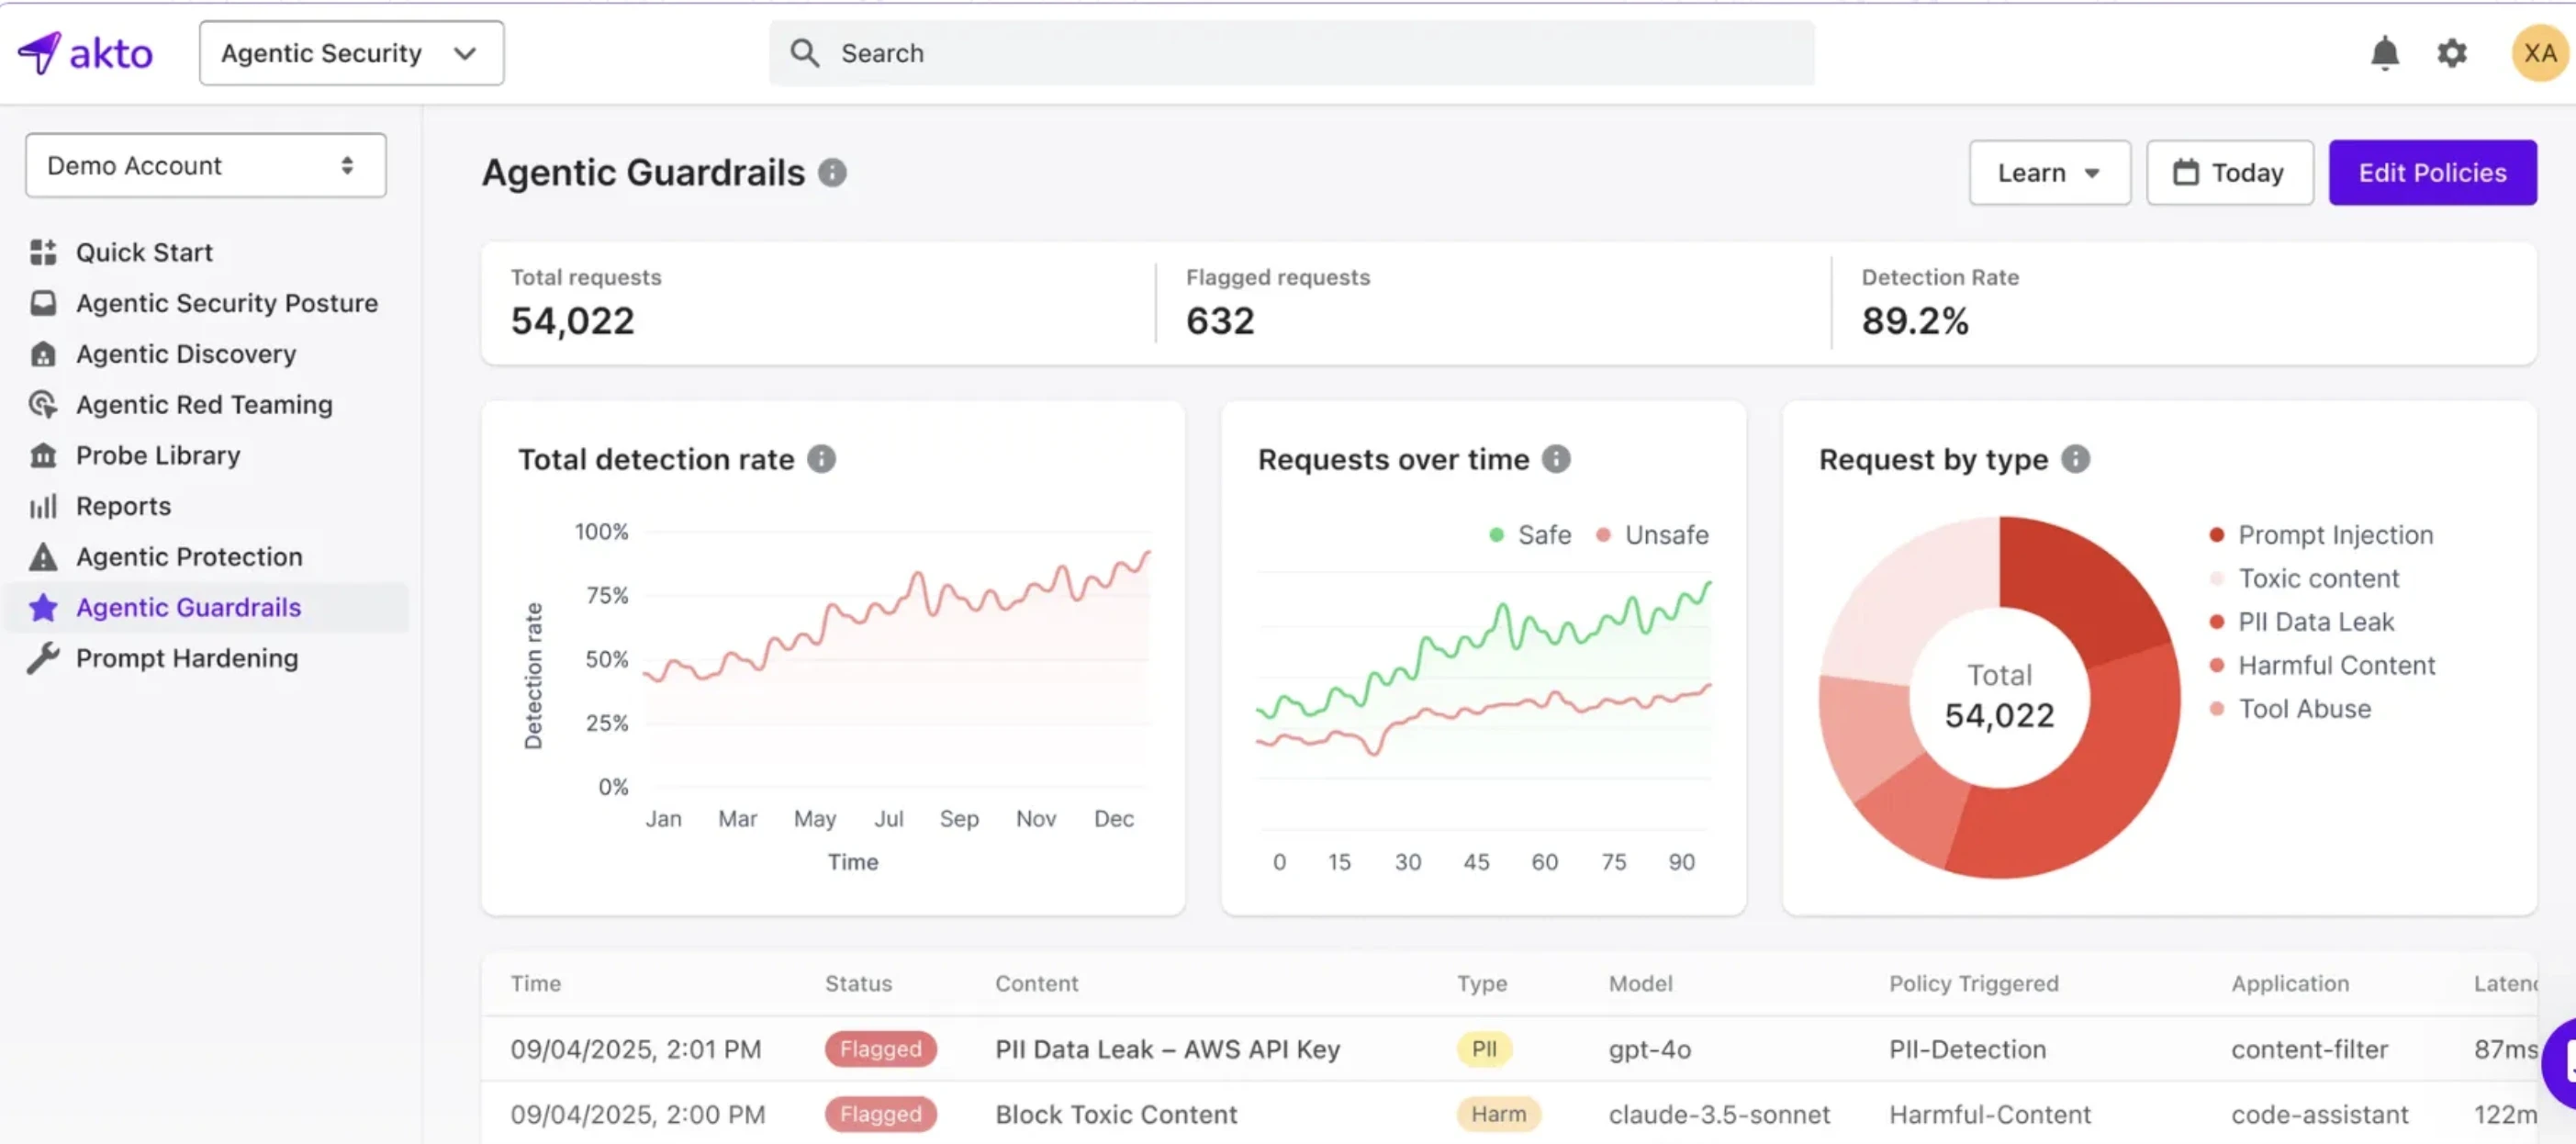Open the notifications bell
2576x1144 pixels.
(2384, 53)
